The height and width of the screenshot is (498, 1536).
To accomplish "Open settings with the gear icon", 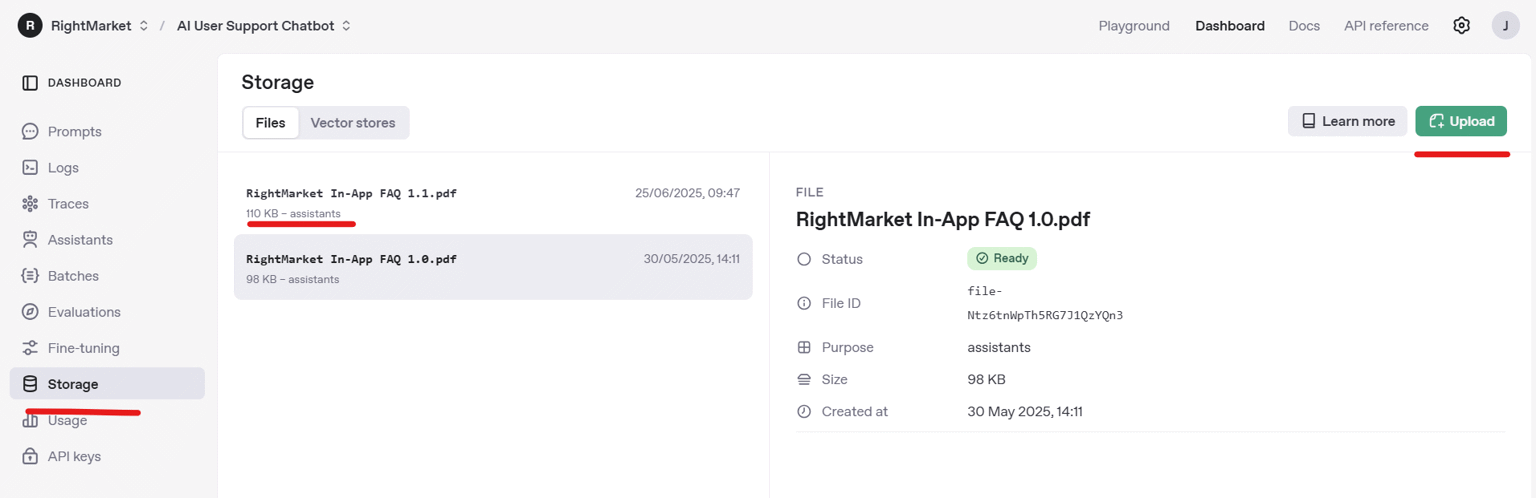I will pos(1461,26).
